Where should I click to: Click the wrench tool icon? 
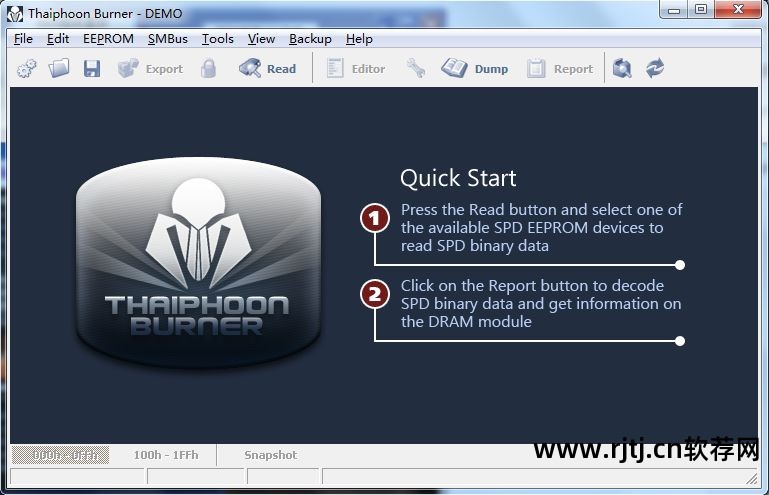(x=416, y=68)
